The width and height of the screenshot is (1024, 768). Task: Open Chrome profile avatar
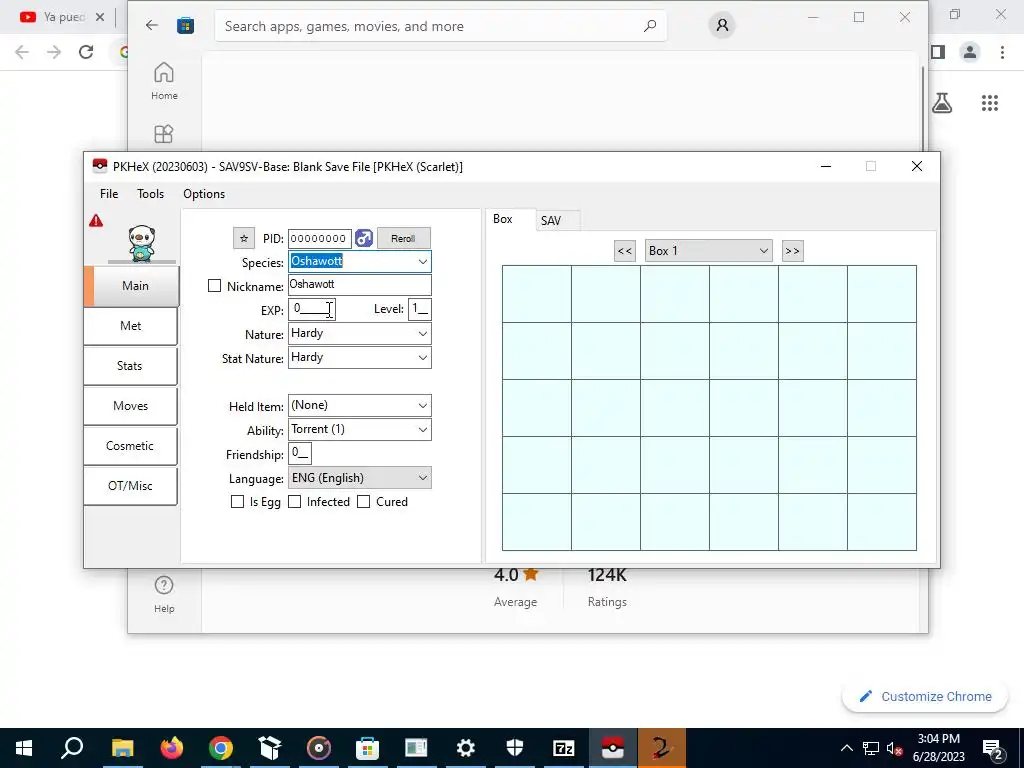[x=970, y=52]
